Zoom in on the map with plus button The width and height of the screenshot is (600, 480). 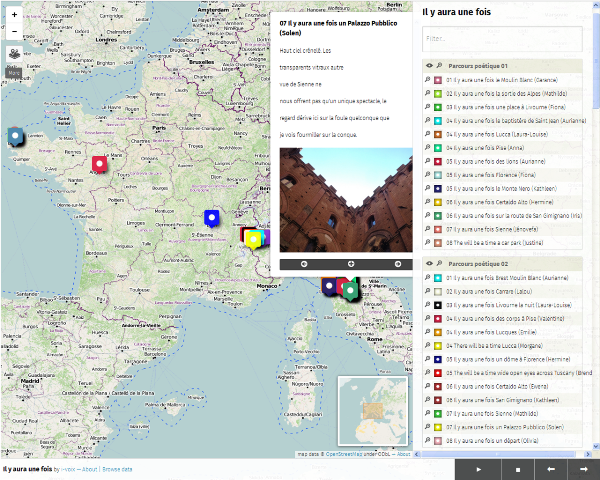tap(15, 15)
